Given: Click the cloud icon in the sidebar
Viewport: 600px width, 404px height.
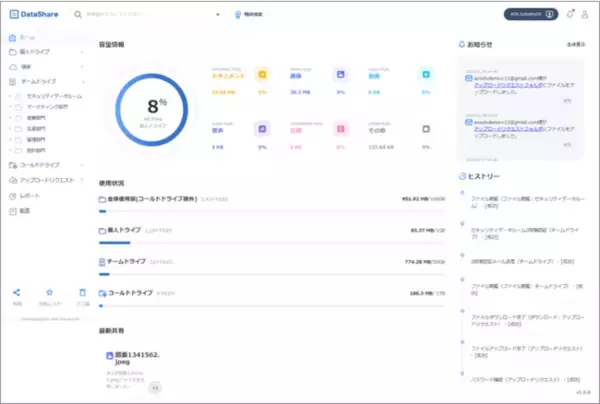Looking at the screenshot, I should pyautogui.click(x=13, y=67).
